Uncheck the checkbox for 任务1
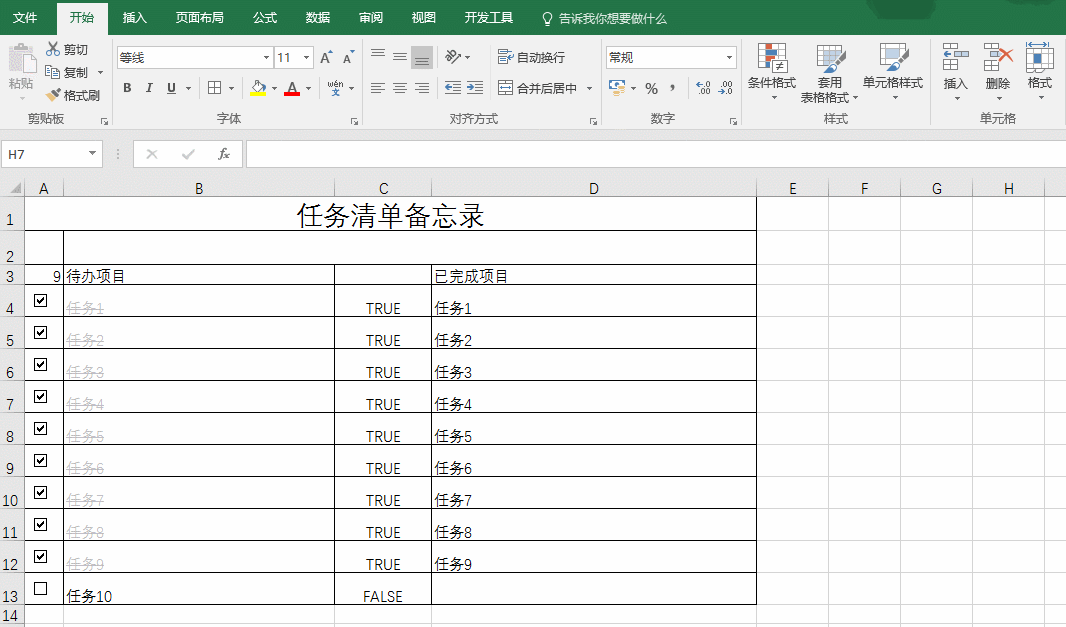Screen dimensions: 1066x627 (41, 300)
